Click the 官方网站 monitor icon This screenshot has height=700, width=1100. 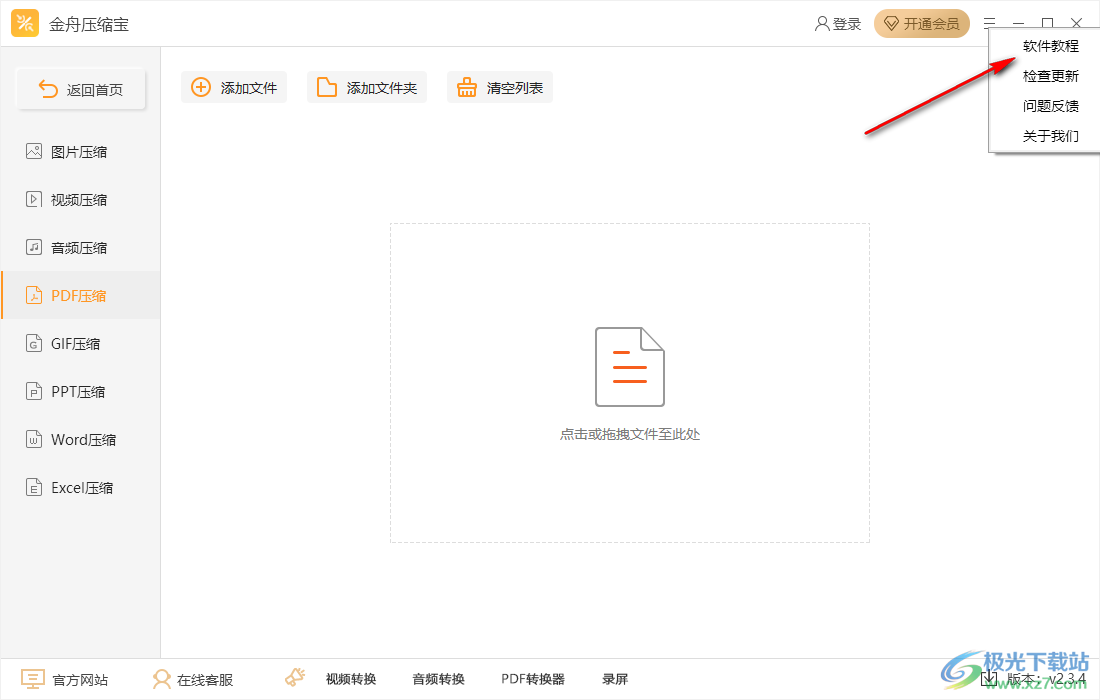click(32, 679)
